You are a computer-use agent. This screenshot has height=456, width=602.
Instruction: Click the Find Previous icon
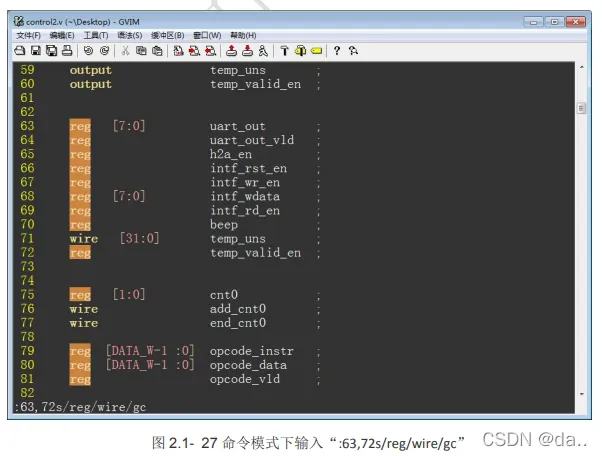point(210,51)
